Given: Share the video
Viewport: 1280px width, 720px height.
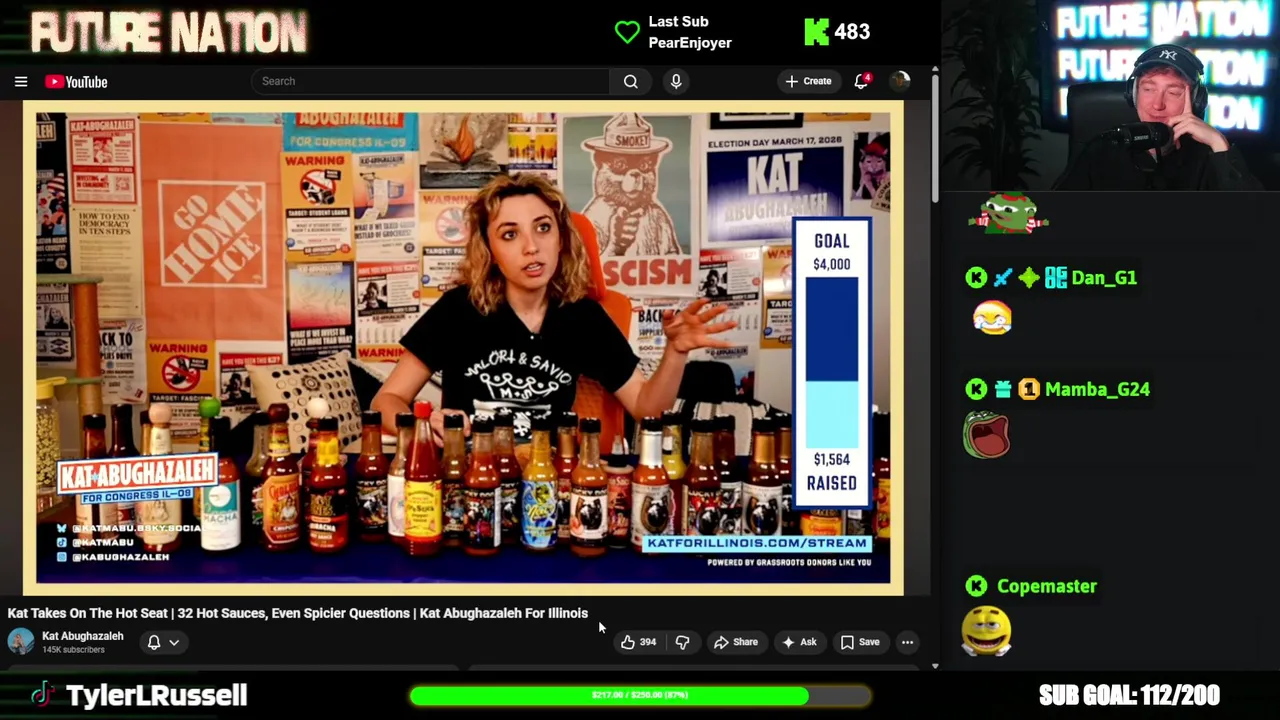Looking at the screenshot, I should (736, 642).
